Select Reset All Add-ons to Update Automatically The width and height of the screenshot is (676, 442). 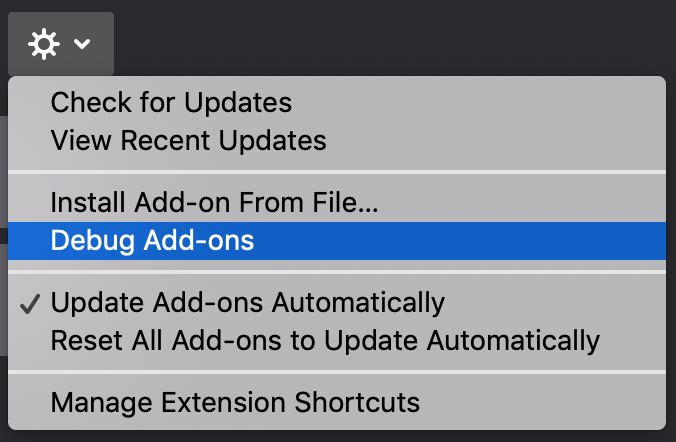[x=337, y=341]
